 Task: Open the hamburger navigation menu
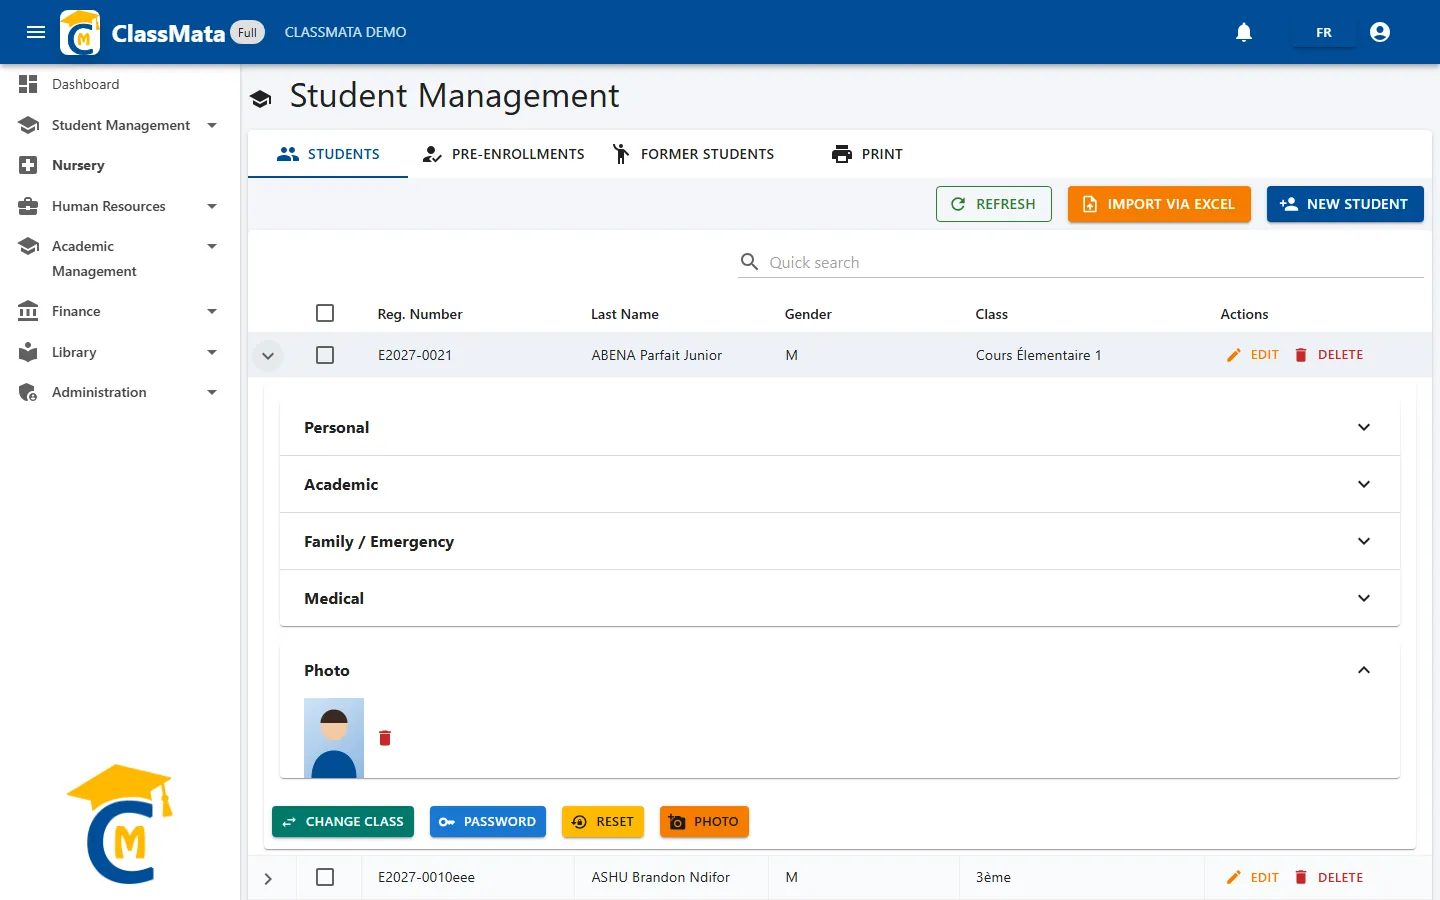(x=36, y=32)
